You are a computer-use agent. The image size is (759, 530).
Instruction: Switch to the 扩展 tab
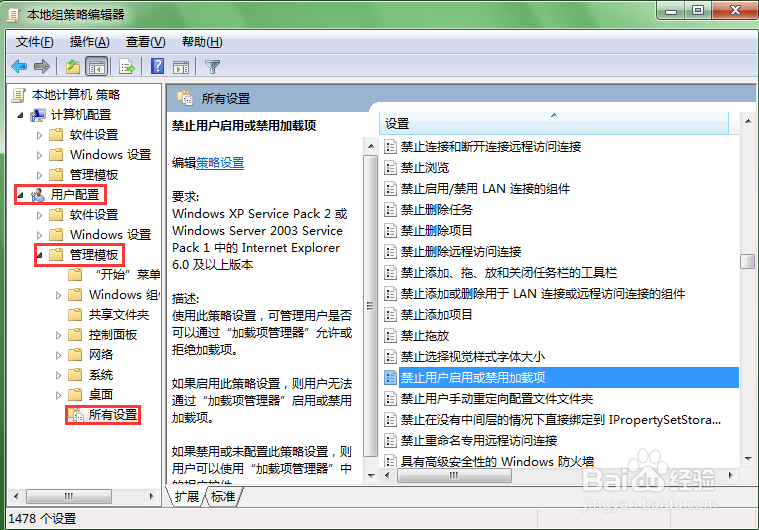(187, 497)
